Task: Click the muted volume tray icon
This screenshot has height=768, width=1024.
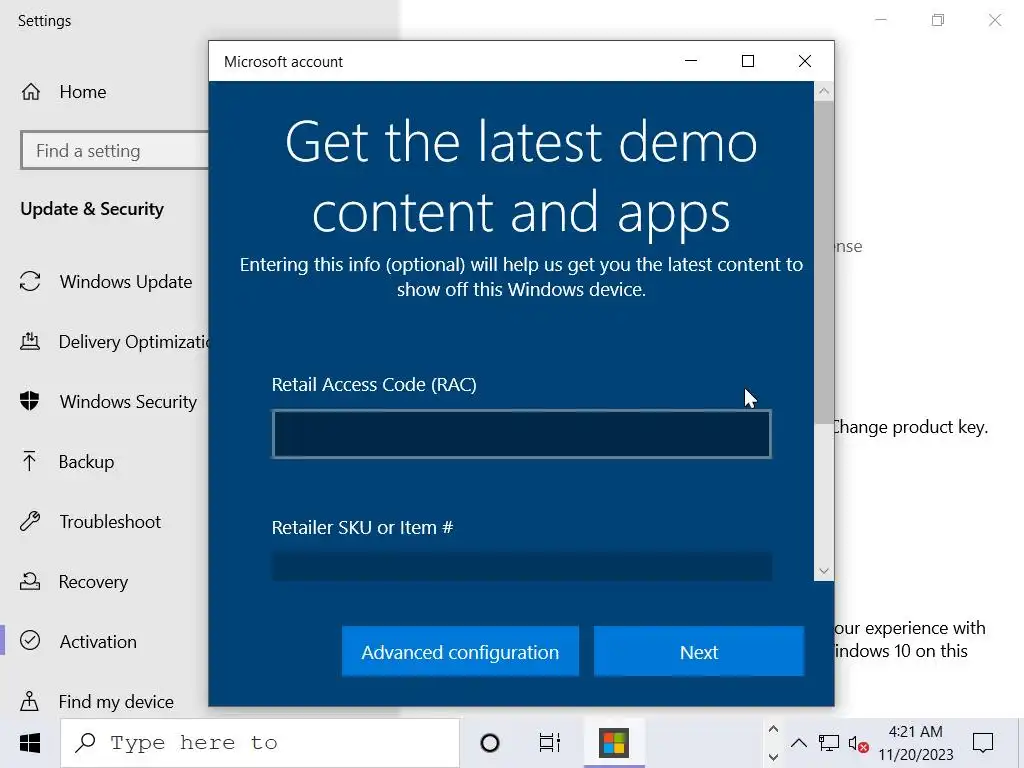Action: pos(858,743)
